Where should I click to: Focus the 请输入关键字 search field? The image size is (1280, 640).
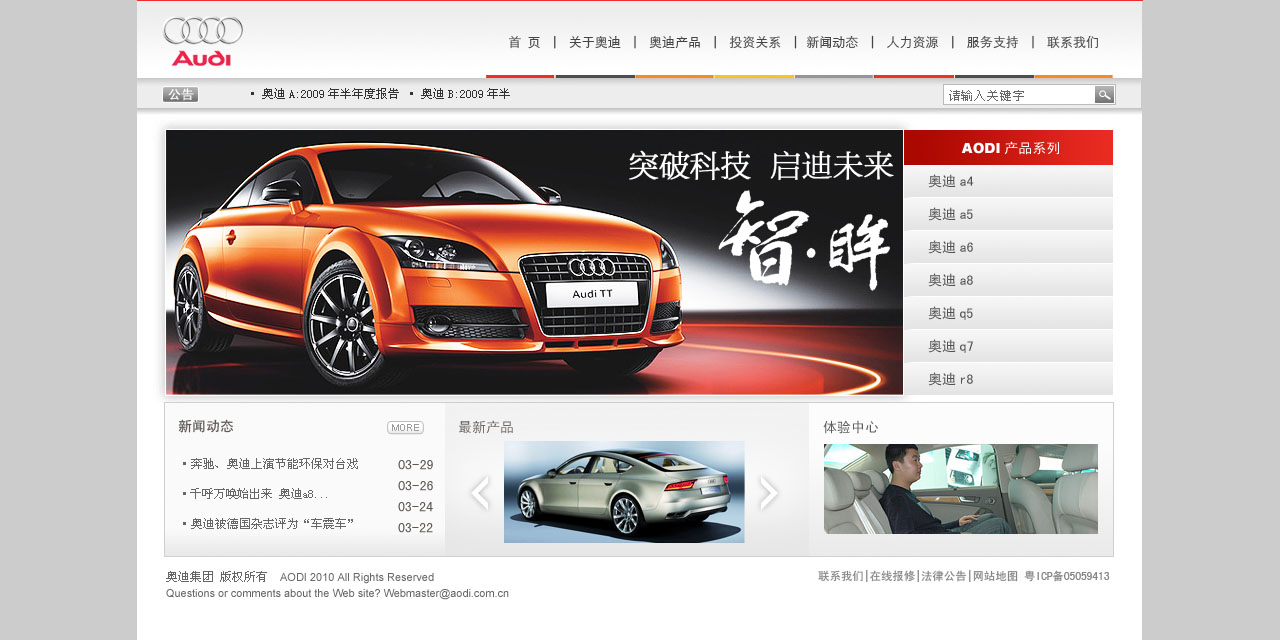point(1019,95)
